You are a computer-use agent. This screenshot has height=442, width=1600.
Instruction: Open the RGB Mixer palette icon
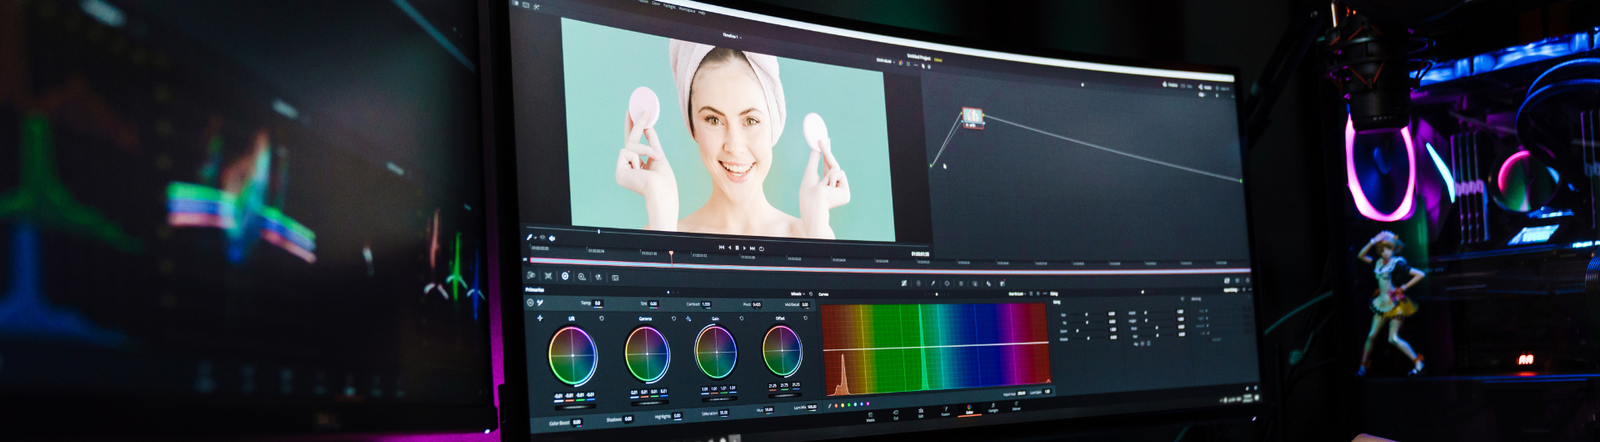598,277
